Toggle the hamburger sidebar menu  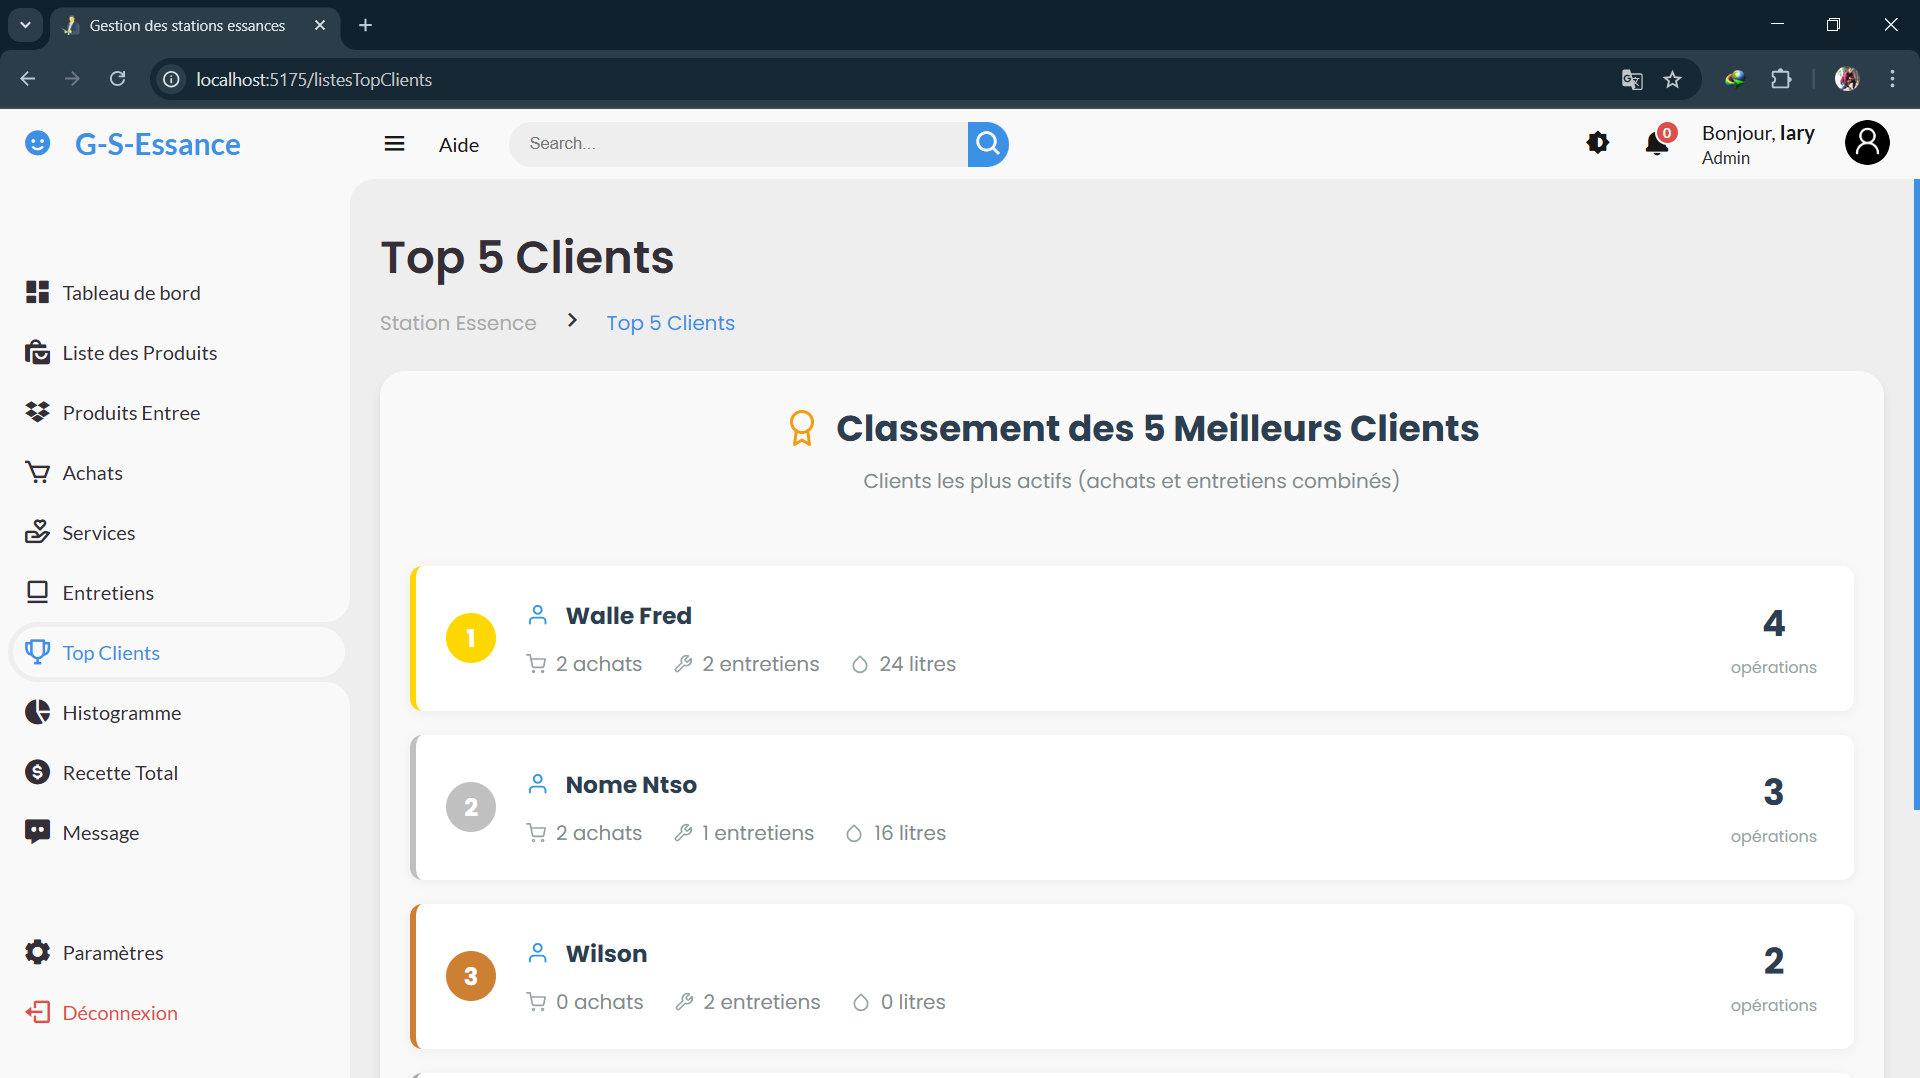point(394,144)
